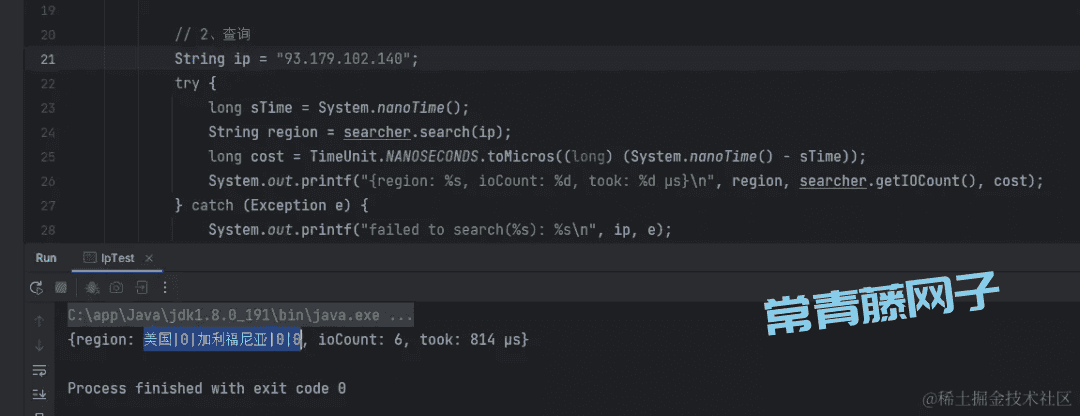Select the Run tool window label
Image resolution: width=1080 pixels, height=416 pixels.
(46, 258)
